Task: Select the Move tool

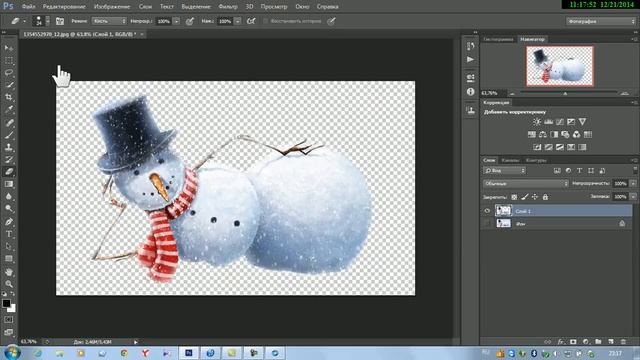Action: coord(9,48)
